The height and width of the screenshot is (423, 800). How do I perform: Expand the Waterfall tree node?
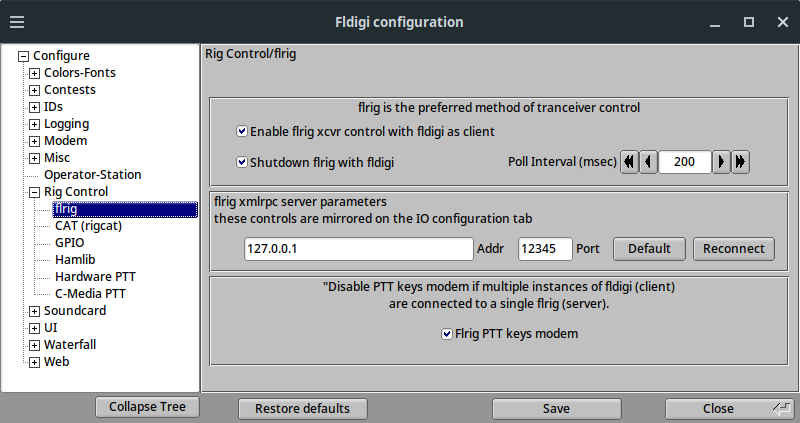click(35, 345)
